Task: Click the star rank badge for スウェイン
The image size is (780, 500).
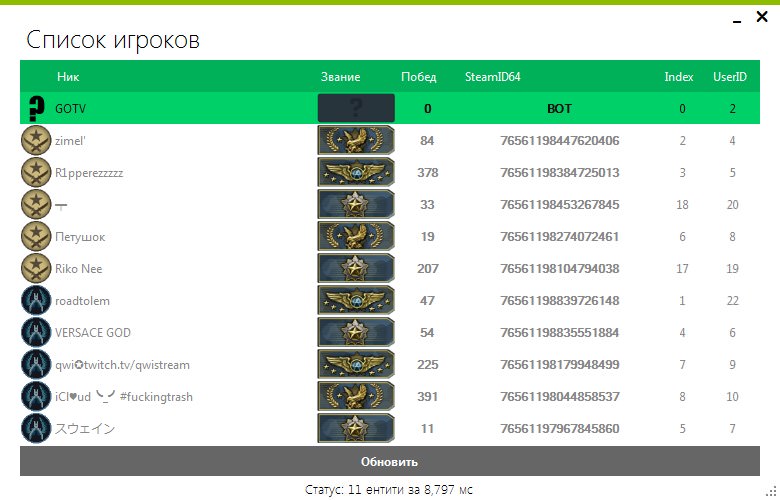Action: (356, 428)
